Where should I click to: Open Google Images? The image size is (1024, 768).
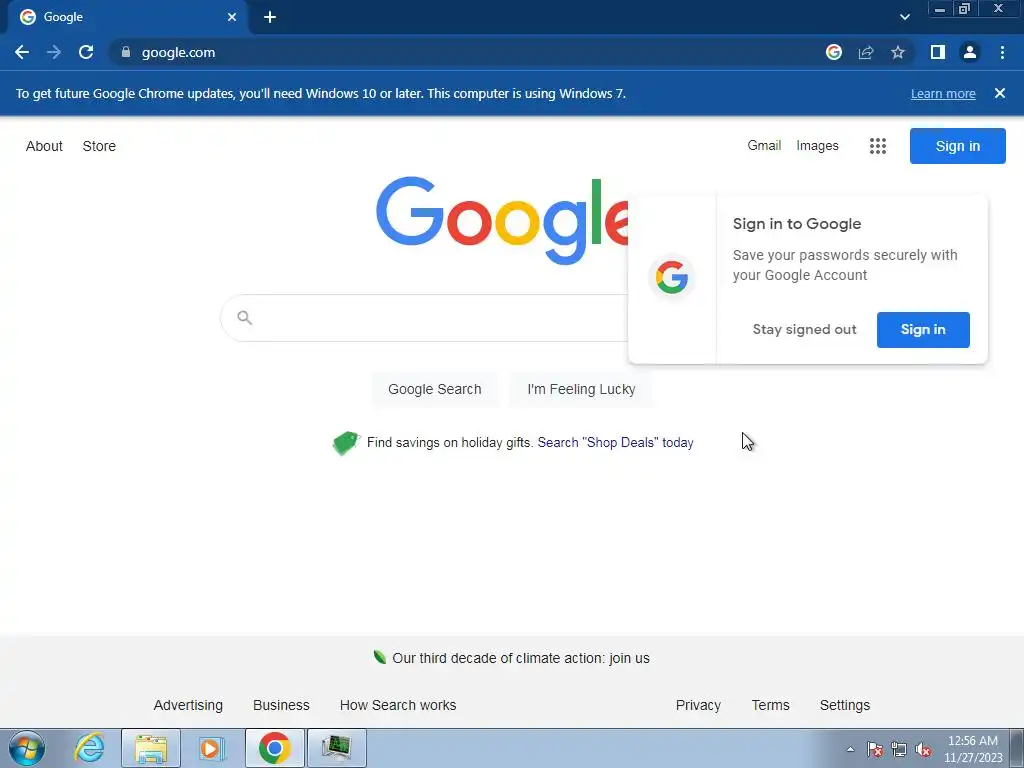click(x=817, y=146)
